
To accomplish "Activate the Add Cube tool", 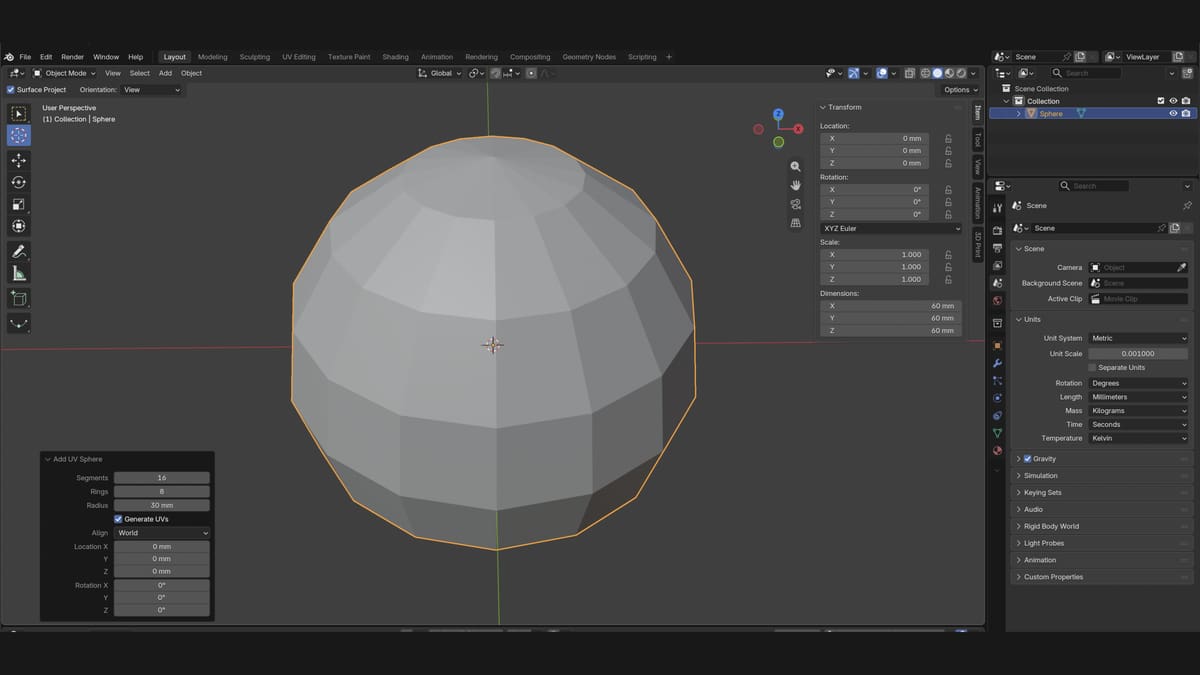I will 19,298.
